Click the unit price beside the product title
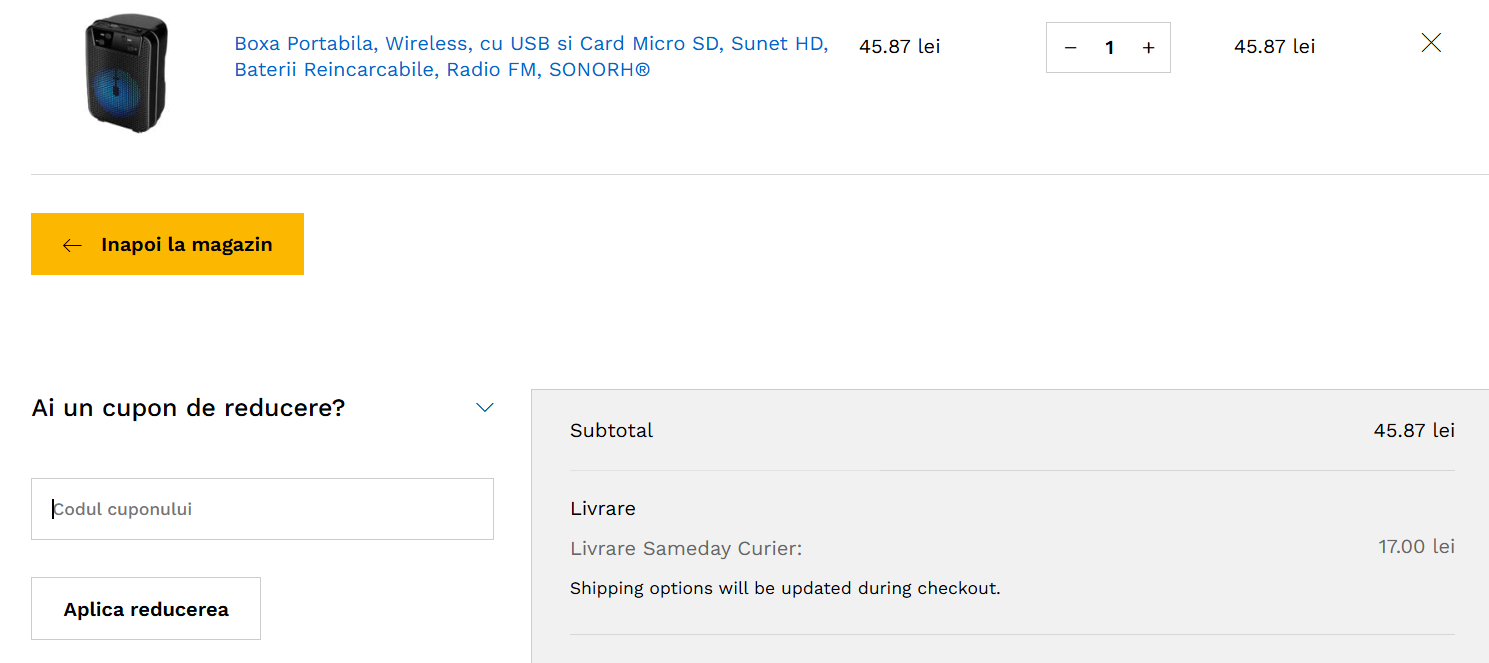 (899, 47)
